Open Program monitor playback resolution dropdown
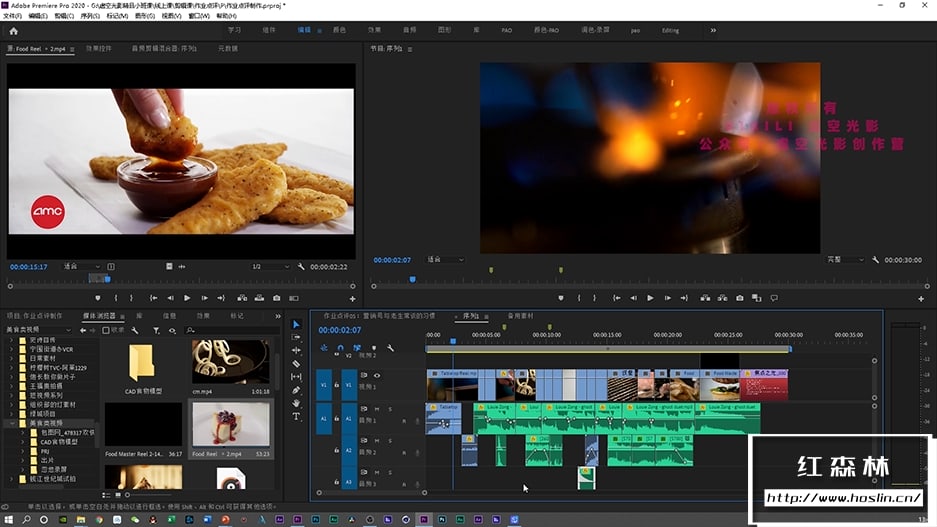Screen dimensions: 937x527 tap(846, 260)
